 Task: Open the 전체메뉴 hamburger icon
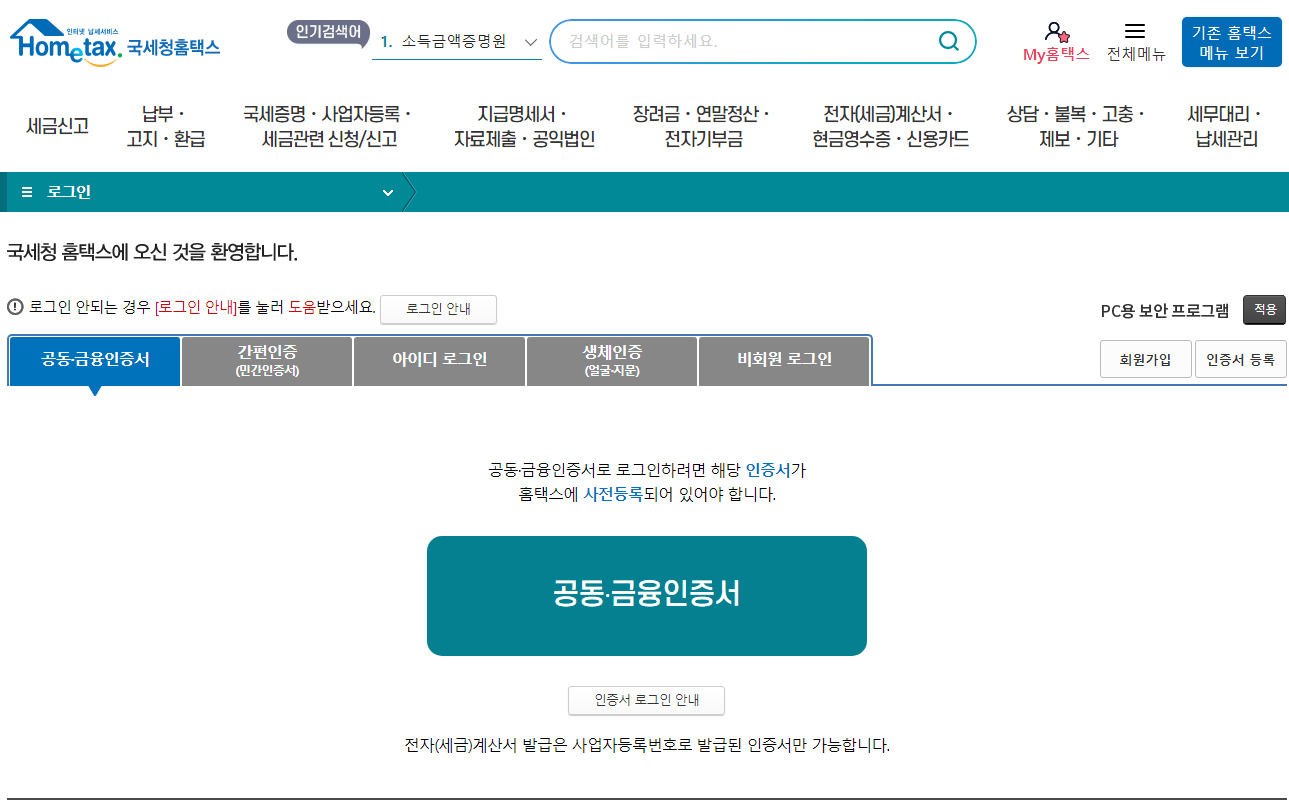click(1135, 31)
